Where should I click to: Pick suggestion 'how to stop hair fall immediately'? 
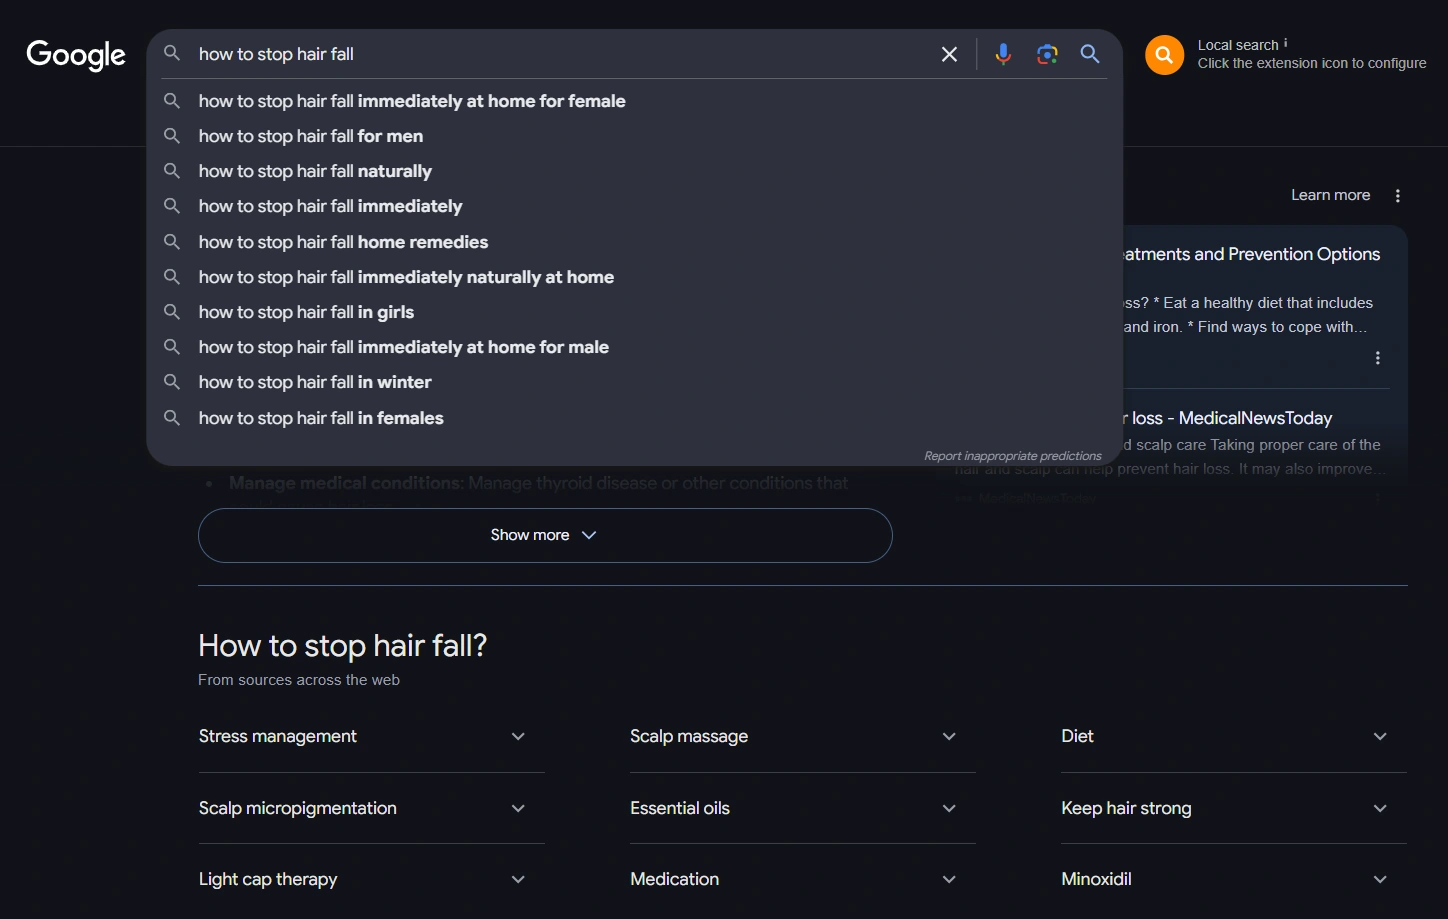[x=635, y=206]
